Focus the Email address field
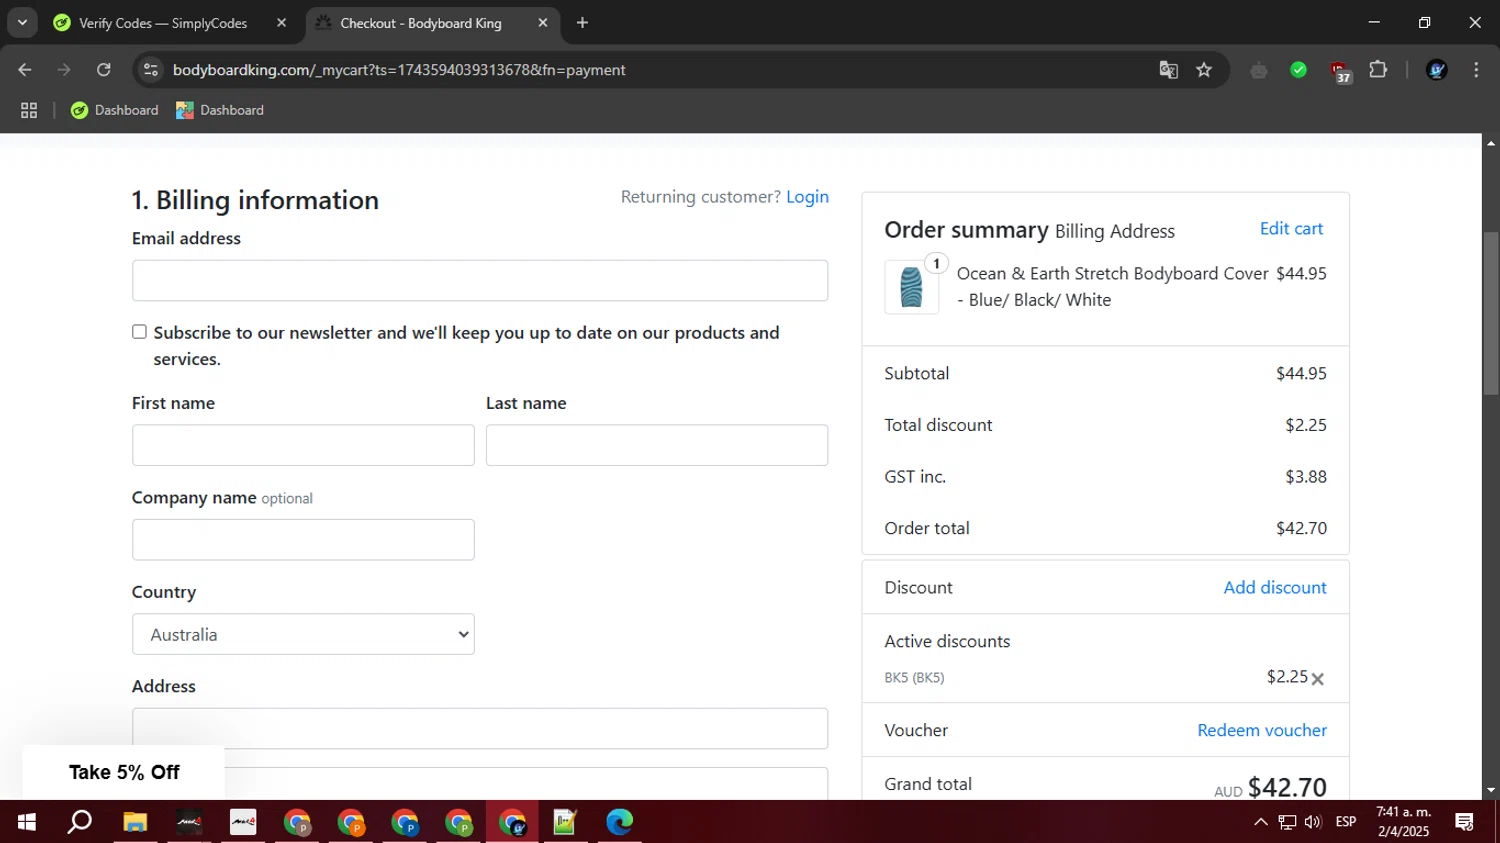This screenshot has width=1500, height=843. pos(480,280)
